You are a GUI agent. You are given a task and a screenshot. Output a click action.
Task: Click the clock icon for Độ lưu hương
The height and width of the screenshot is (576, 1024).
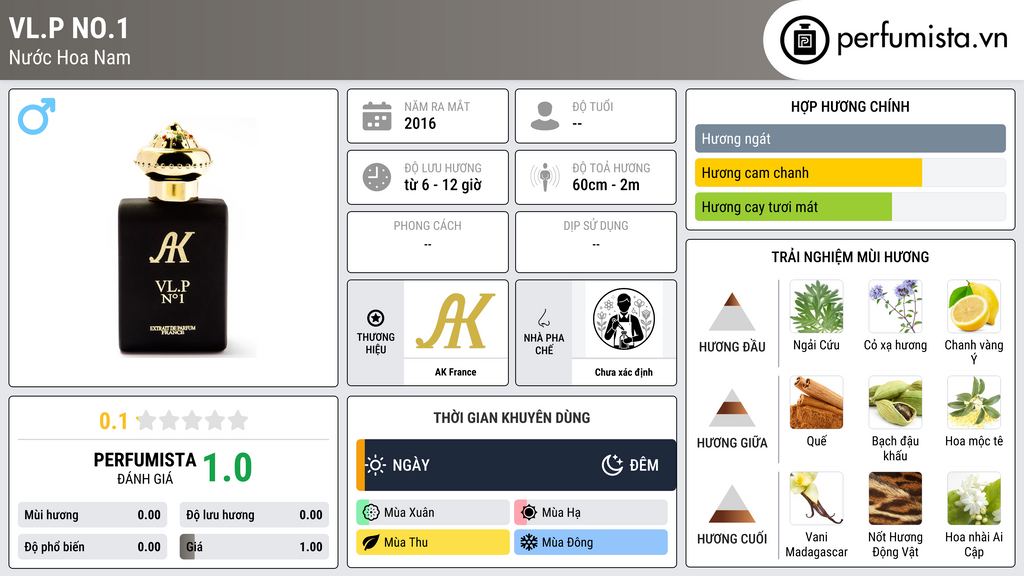point(377,177)
